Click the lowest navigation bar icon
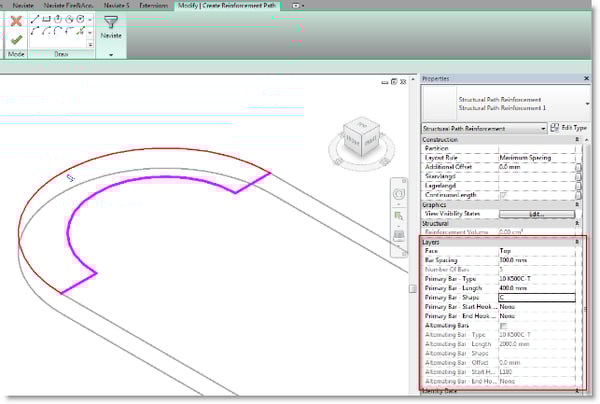This screenshot has width=600, height=404. [x=399, y=236]
